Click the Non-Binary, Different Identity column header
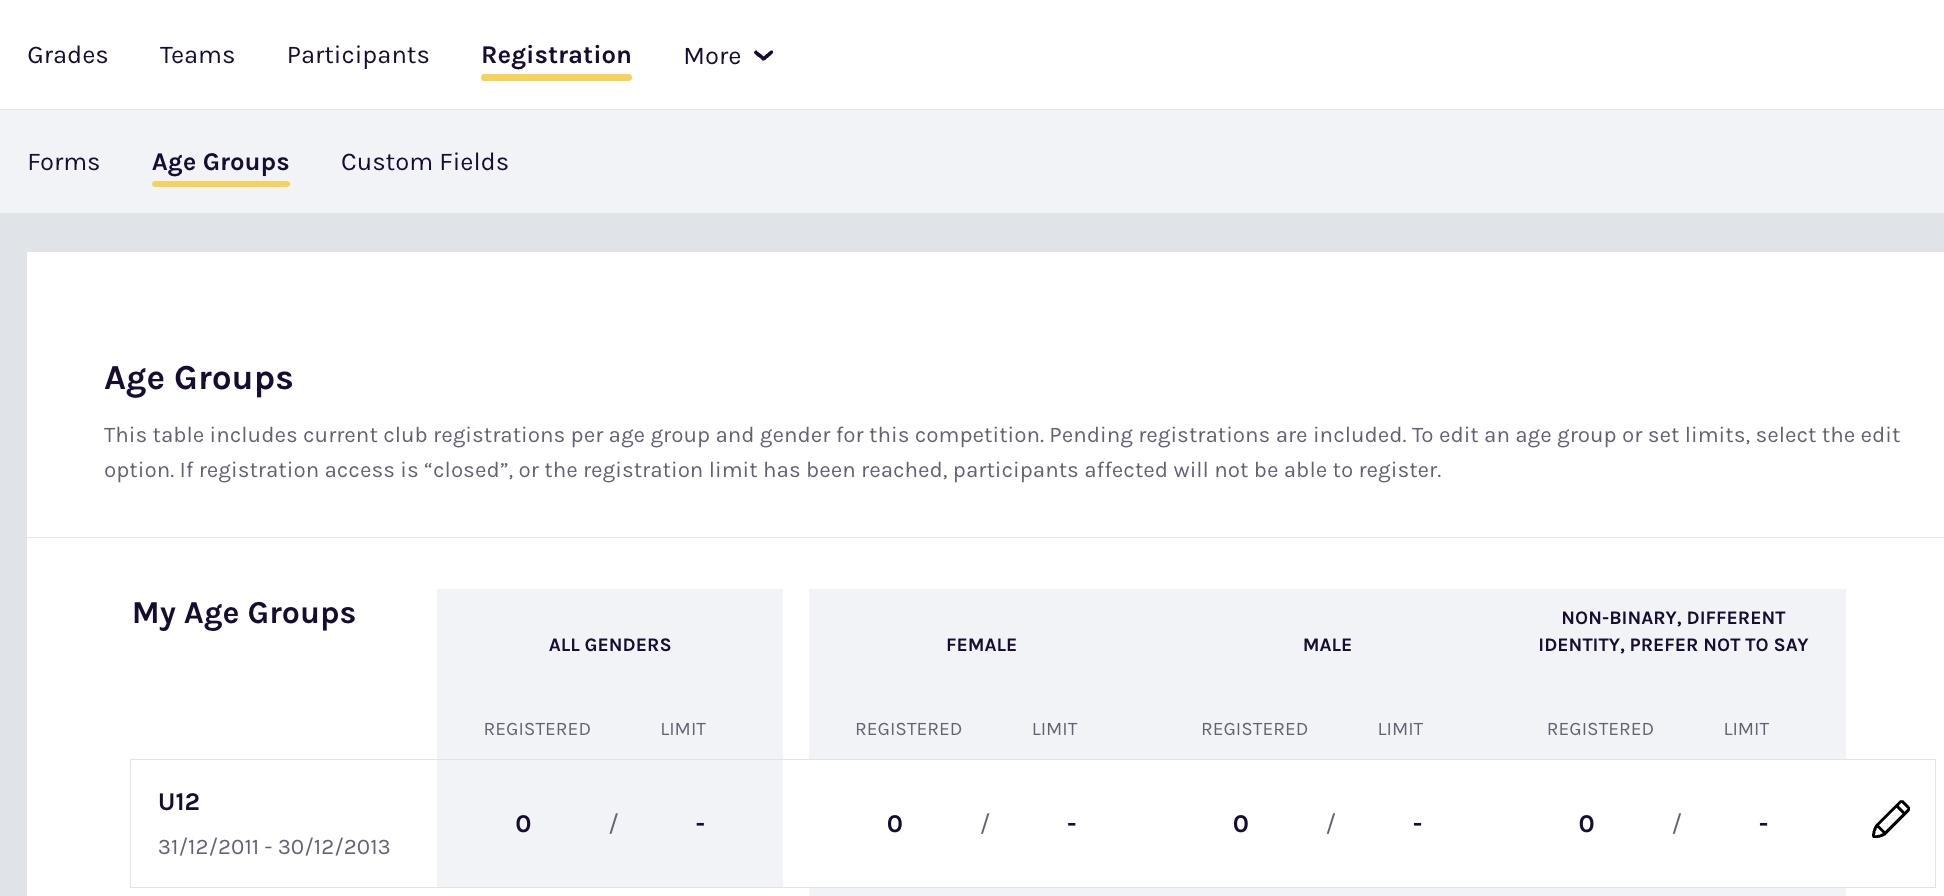 tap(1673, 632)
